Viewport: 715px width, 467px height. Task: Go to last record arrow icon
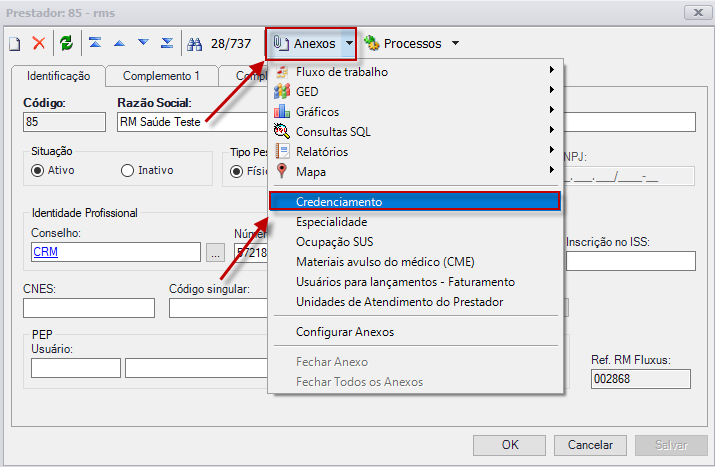point(167,43)
